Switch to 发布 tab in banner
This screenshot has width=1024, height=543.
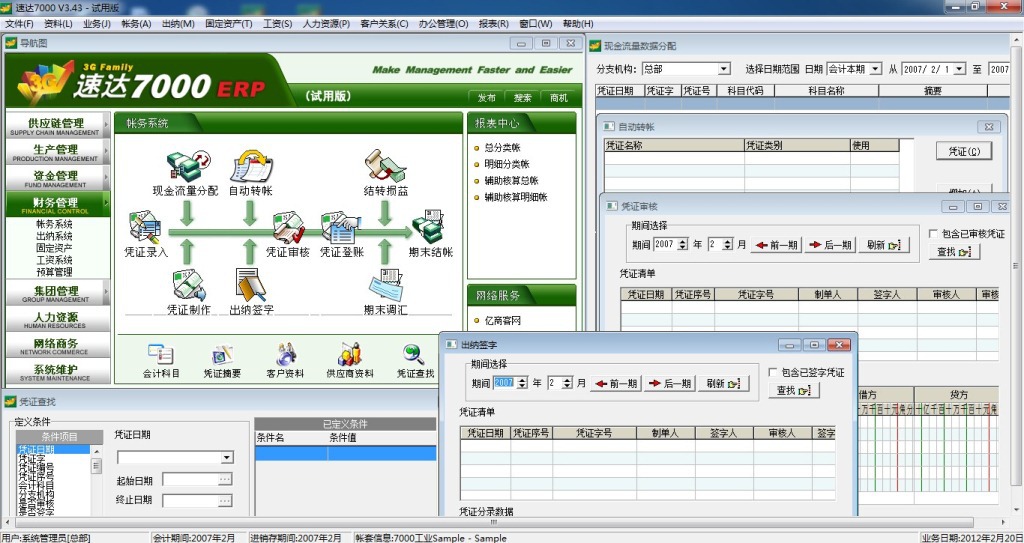click(x=487, y=97)
